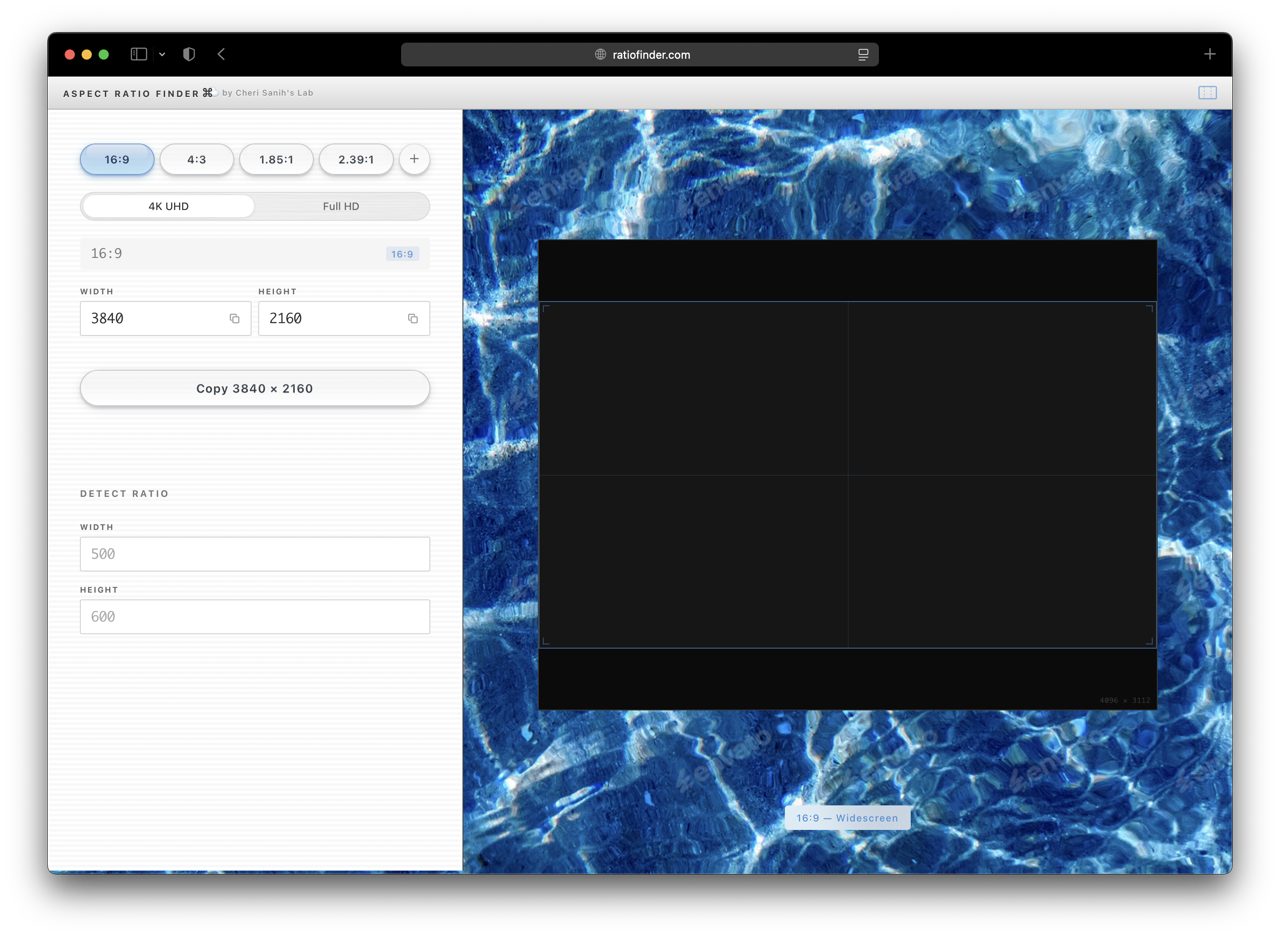Image resolution: width=1280 pixels, height=937 pixels.
Task: Click the 16:9 ratio input field
Action: (x=255, y=254)
